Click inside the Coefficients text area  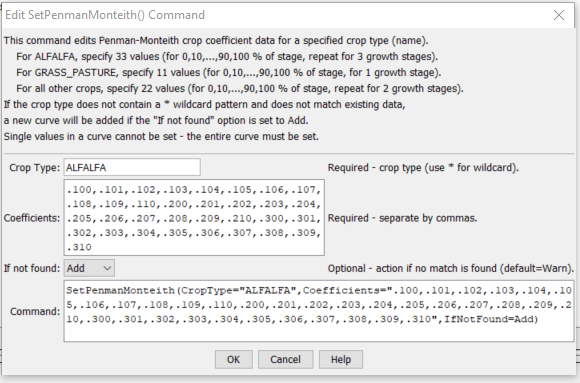[x=194, y=218]
